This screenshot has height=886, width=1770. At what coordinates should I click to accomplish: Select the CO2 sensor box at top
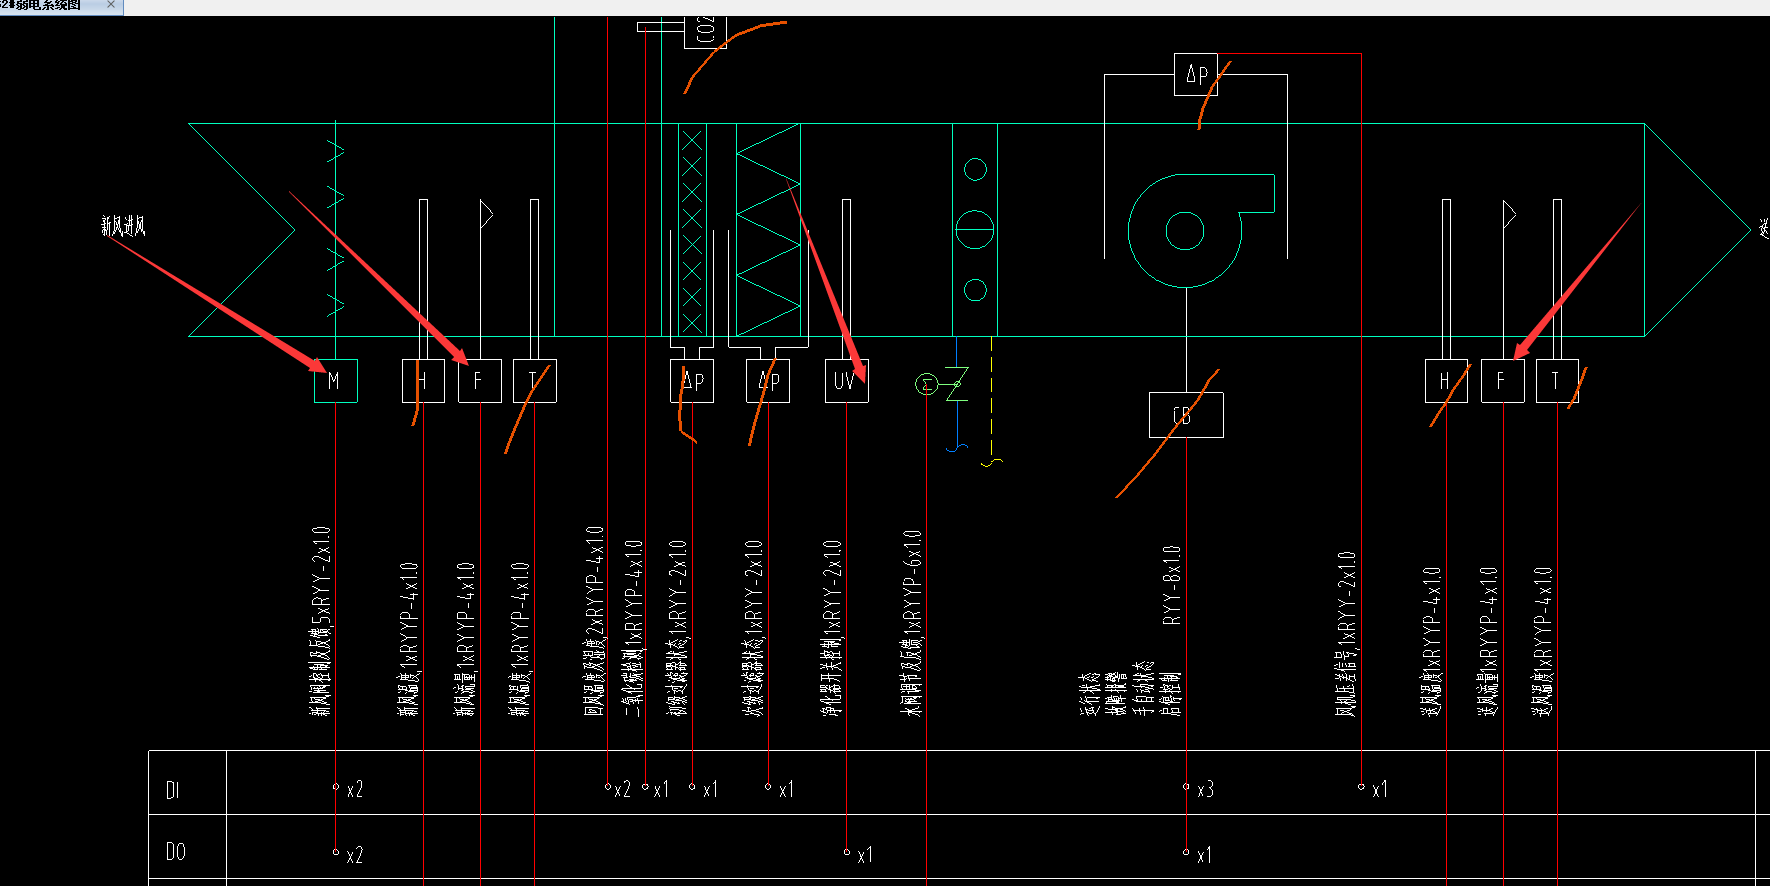[x=704, y=31]
